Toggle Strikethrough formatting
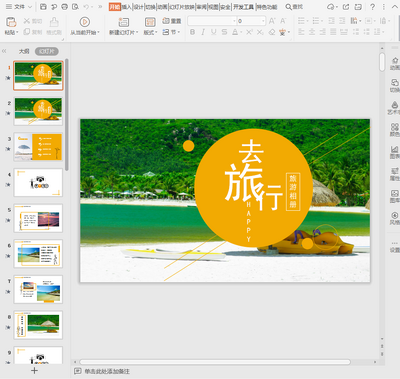 [x=224, y=32]
